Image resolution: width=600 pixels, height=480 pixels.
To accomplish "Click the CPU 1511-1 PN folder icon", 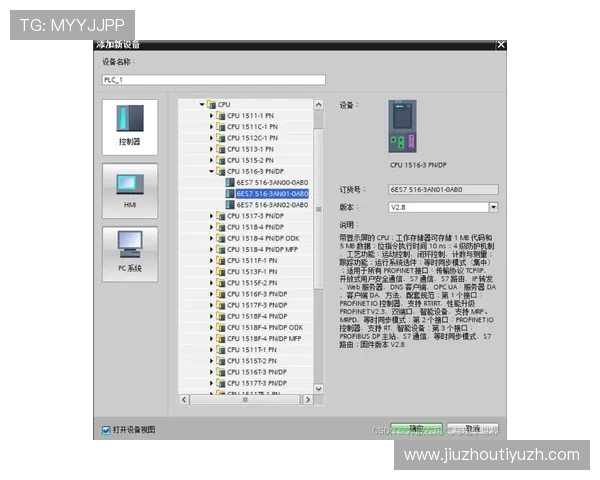I will [x=220, y=115].
